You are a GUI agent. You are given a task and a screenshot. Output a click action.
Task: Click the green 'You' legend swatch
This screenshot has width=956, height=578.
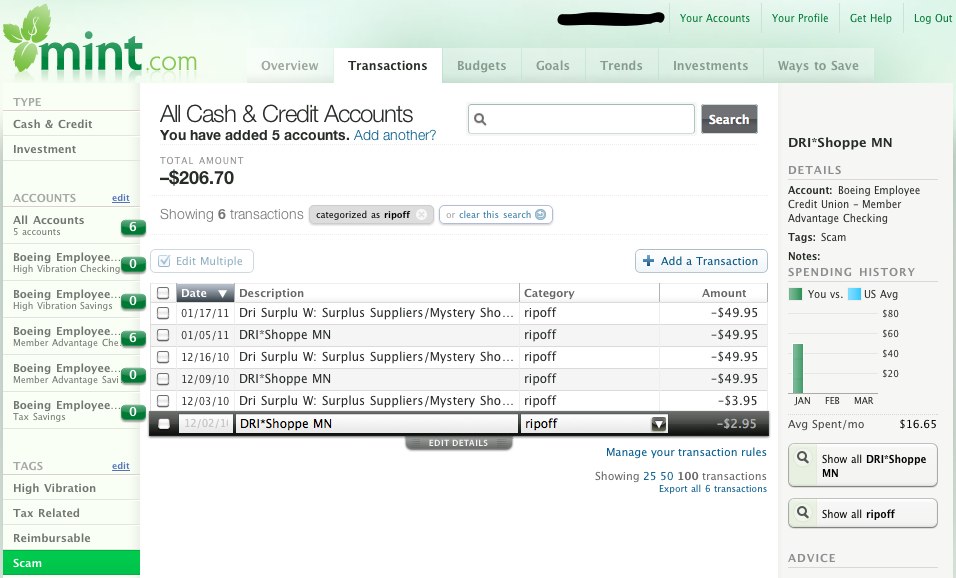(795, 294)
